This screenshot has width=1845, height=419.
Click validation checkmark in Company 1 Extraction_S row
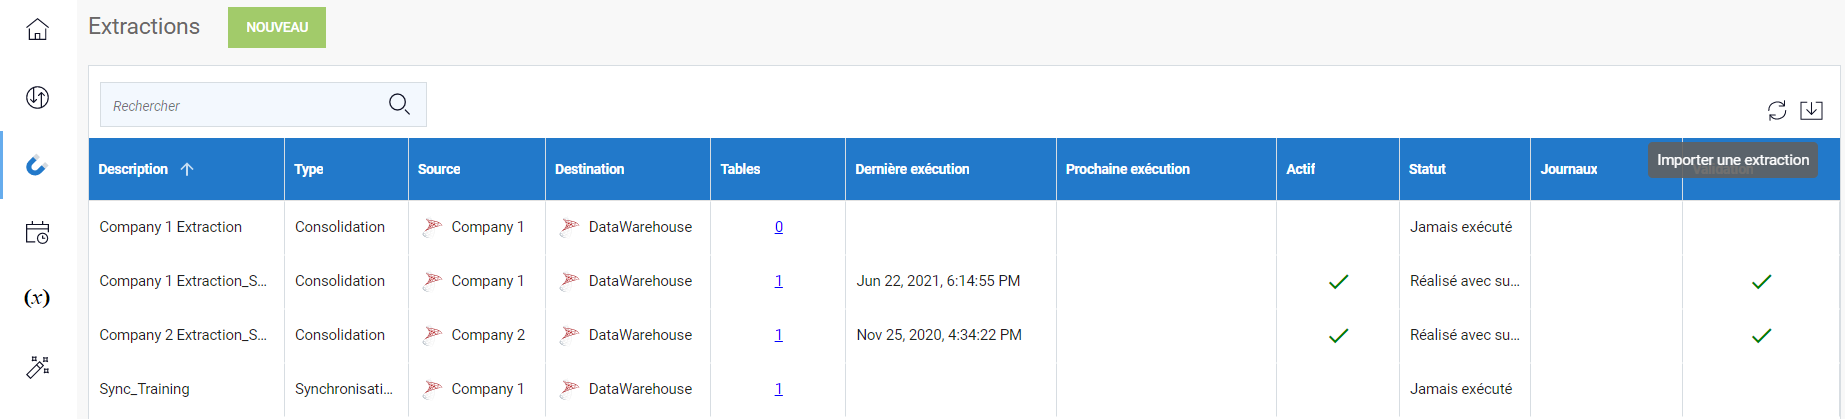coord(1761,282)
